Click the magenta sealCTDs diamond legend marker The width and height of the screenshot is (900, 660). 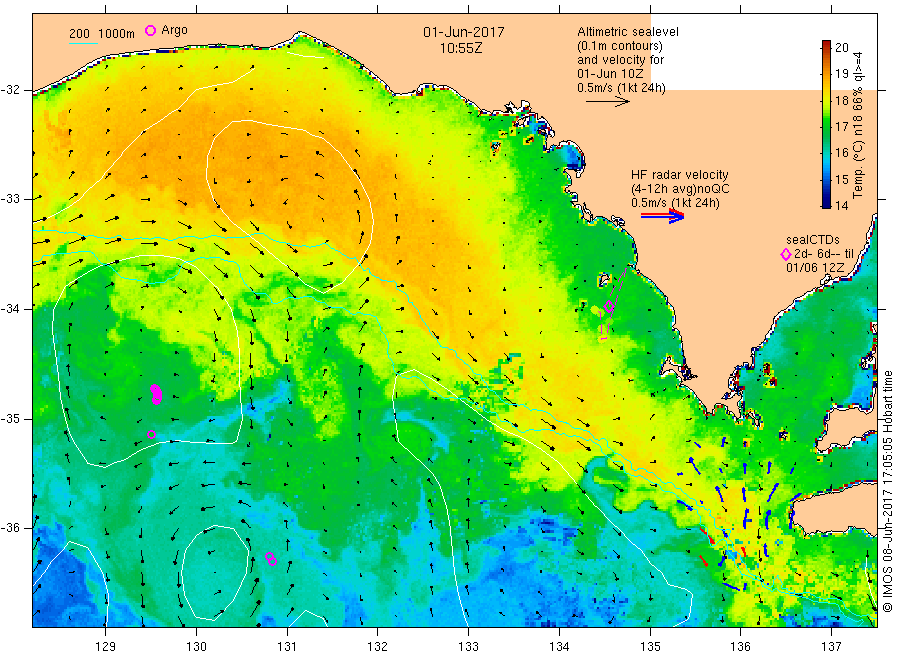click(x=785, y=254)
